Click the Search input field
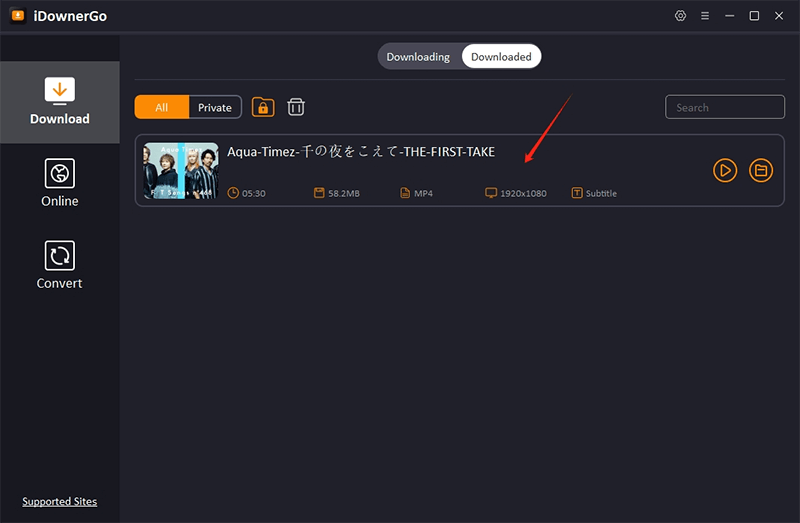The width and height of the screenshot is (800, 523). pos(725,108)
